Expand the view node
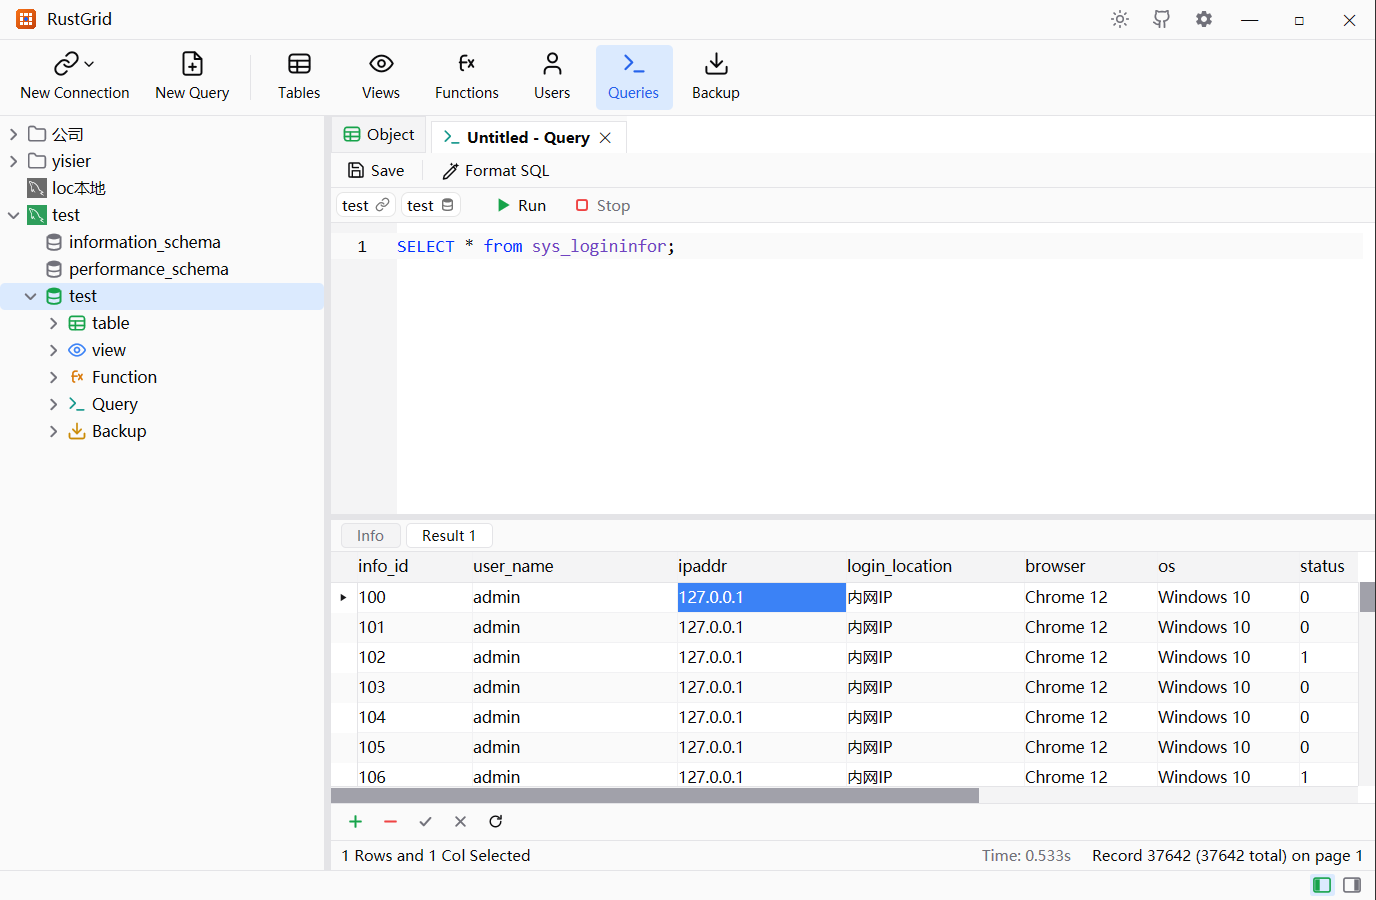Viewport: 1376px width, 900px height. [54, 350]
